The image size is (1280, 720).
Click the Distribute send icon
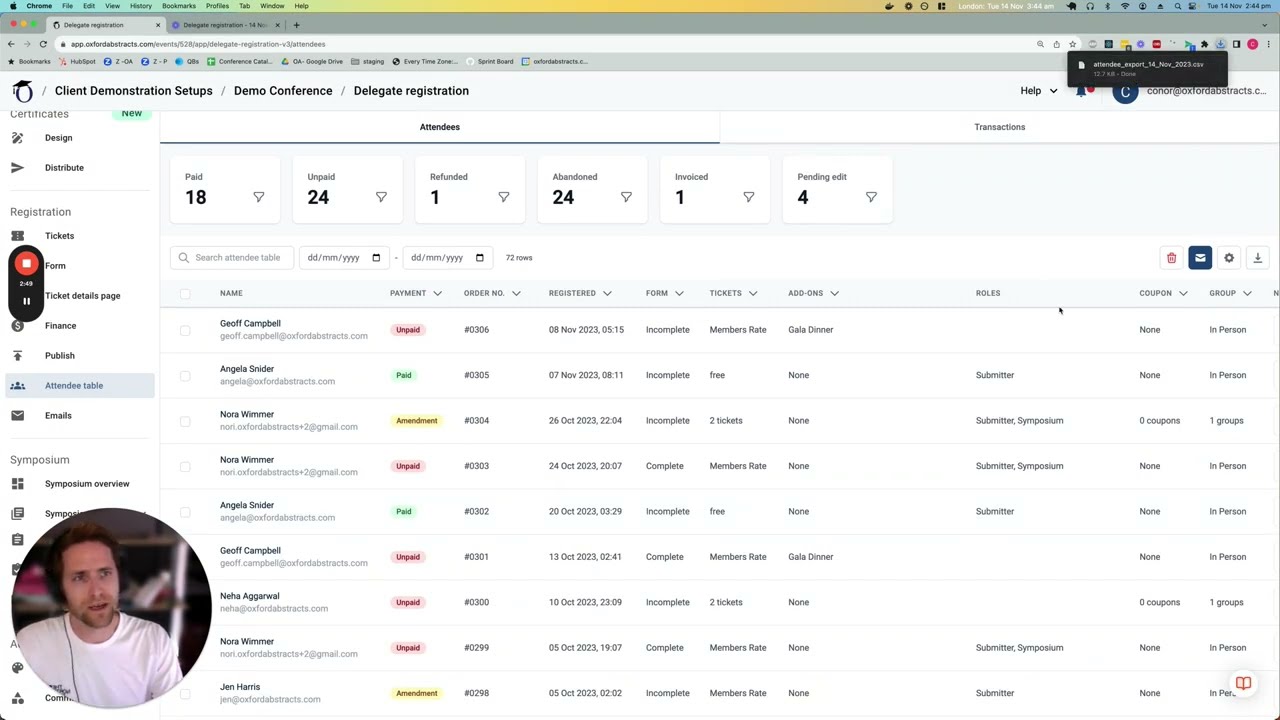point(17,168)
